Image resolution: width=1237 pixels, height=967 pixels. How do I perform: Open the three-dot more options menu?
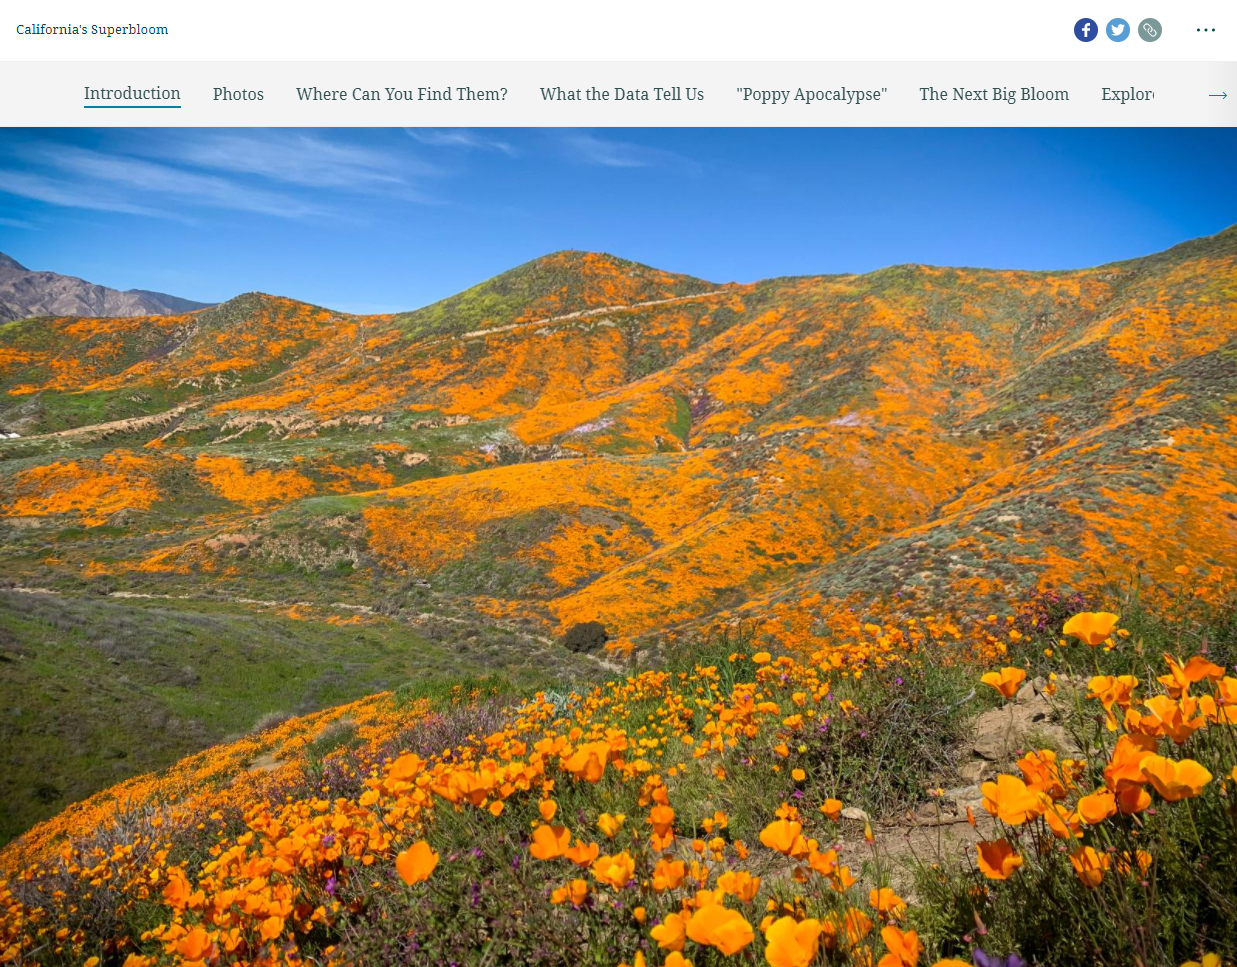pyautogui.click(x=1205, y=30)
